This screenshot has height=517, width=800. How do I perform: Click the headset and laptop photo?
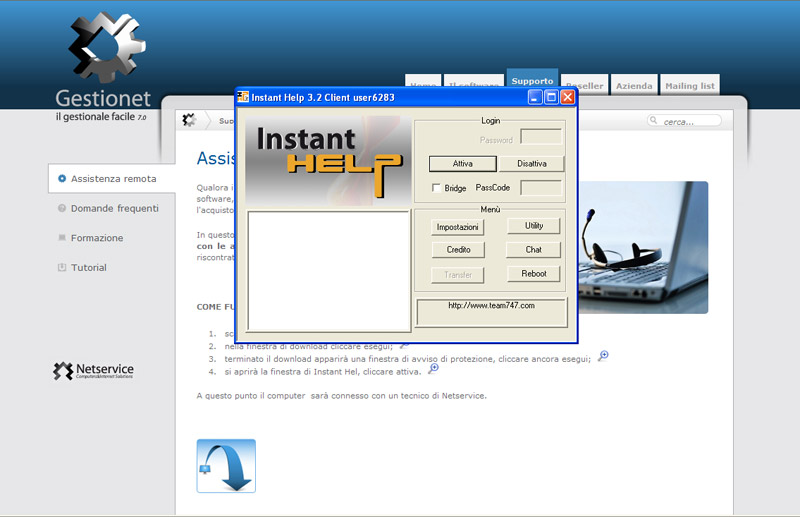pyautogui.click(x=643, y=248)
